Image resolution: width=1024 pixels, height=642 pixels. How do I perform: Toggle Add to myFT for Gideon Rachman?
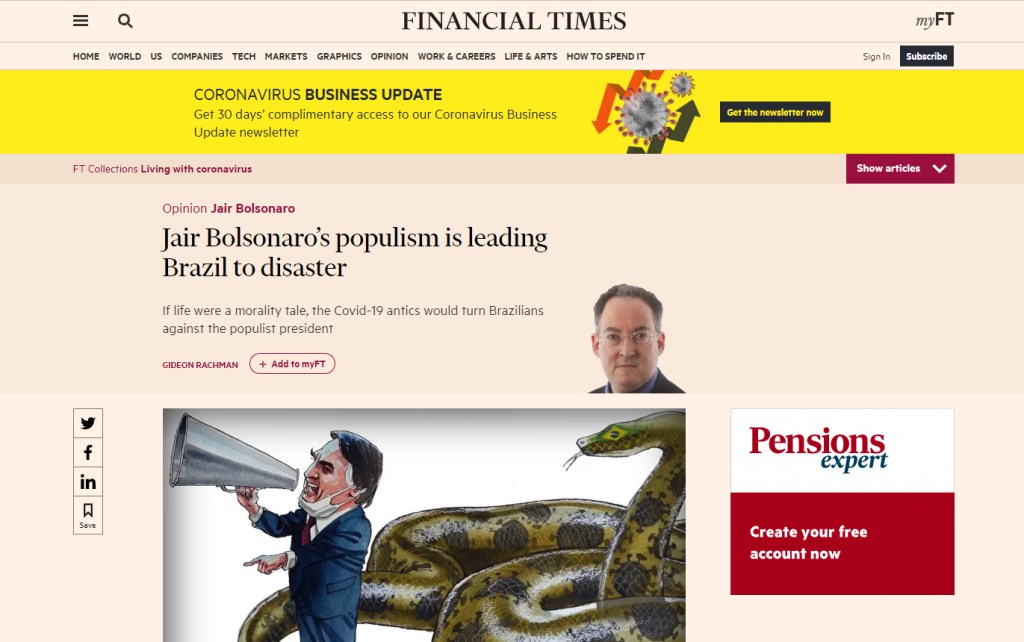click(292, 364)
